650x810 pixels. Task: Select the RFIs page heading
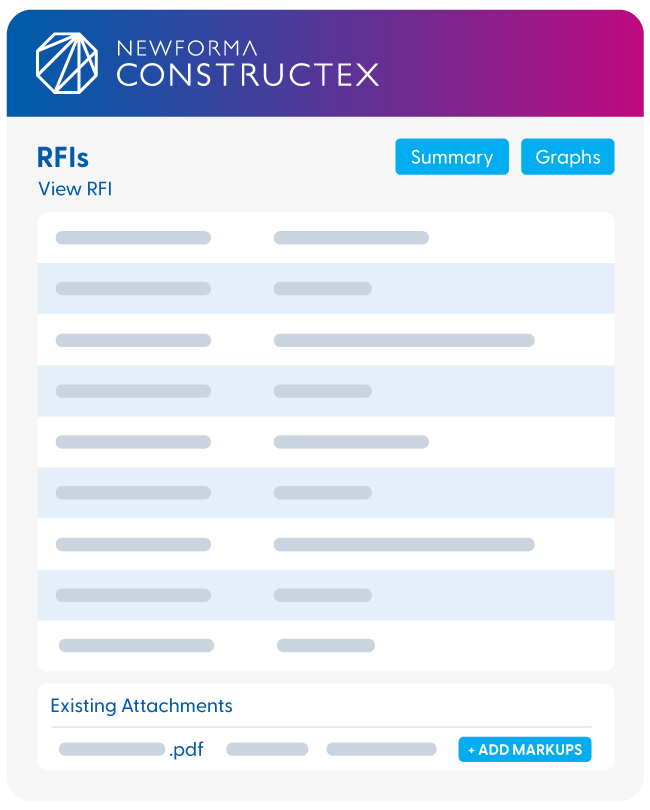click(63, 157)
